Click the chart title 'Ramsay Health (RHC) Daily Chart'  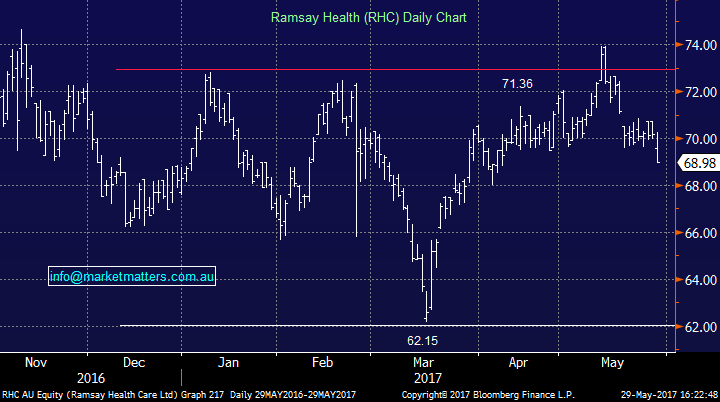pos(369,17)
